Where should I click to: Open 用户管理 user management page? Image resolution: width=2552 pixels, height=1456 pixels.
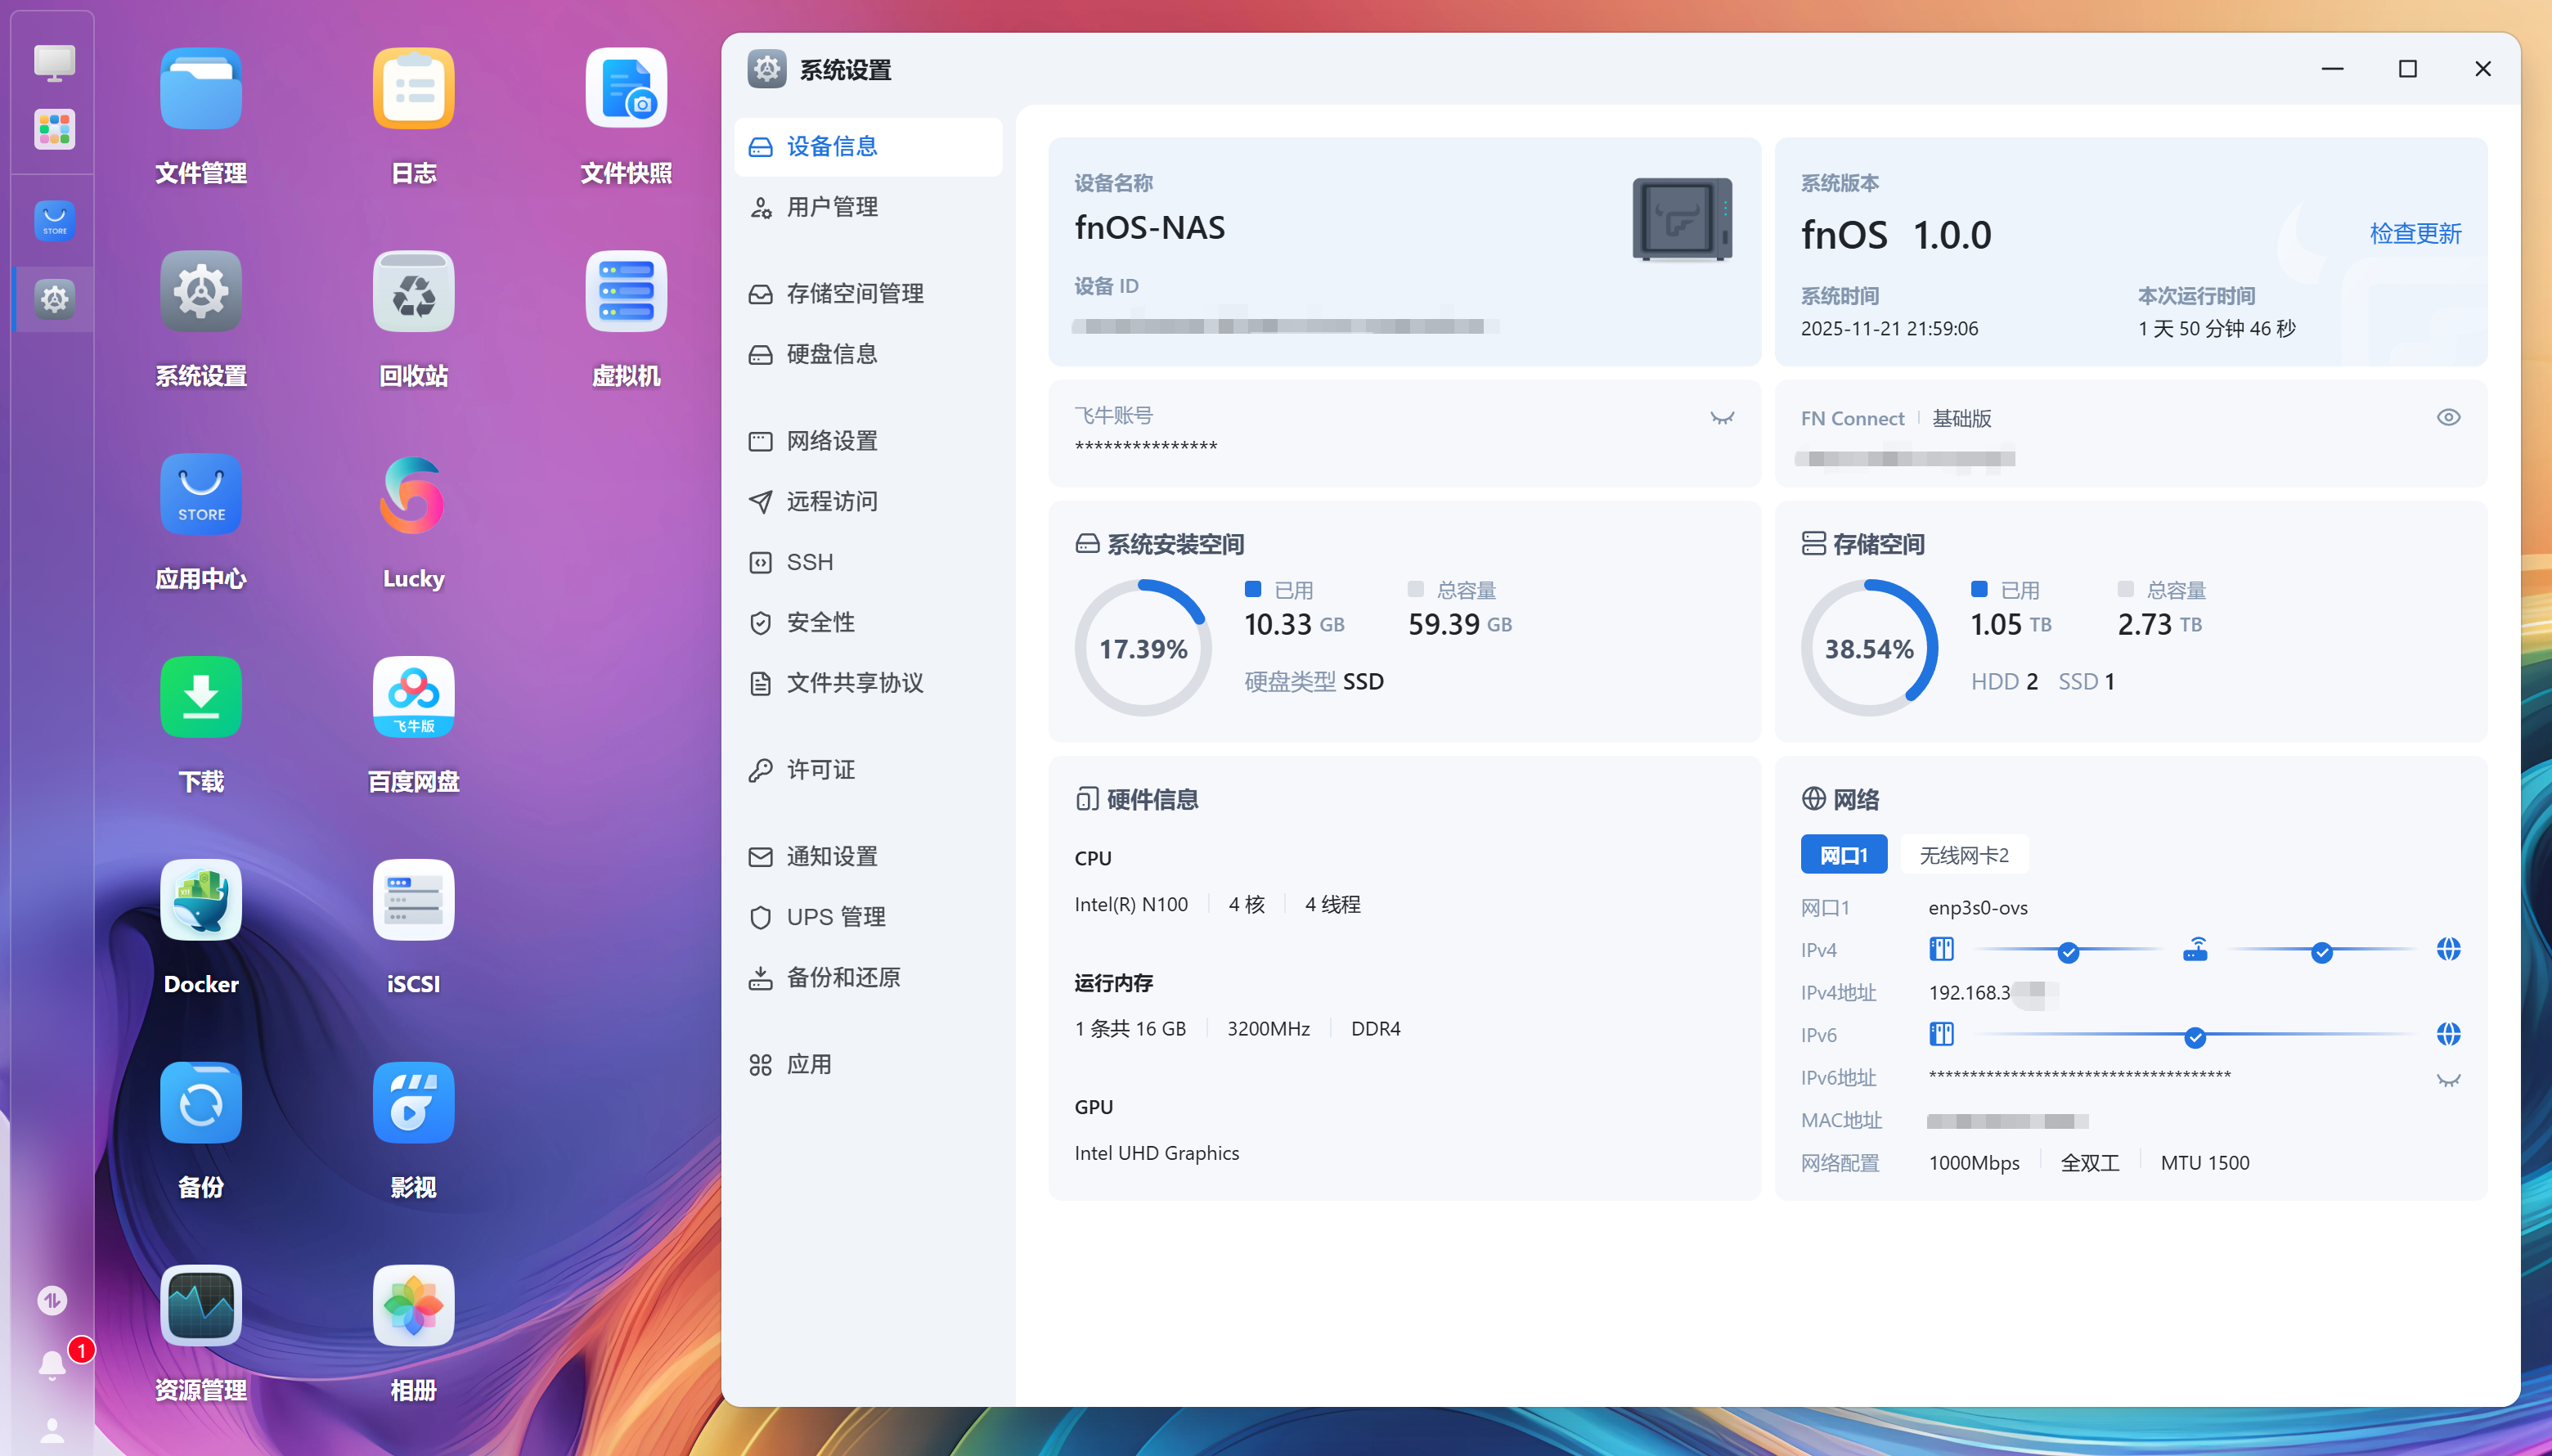831,207
